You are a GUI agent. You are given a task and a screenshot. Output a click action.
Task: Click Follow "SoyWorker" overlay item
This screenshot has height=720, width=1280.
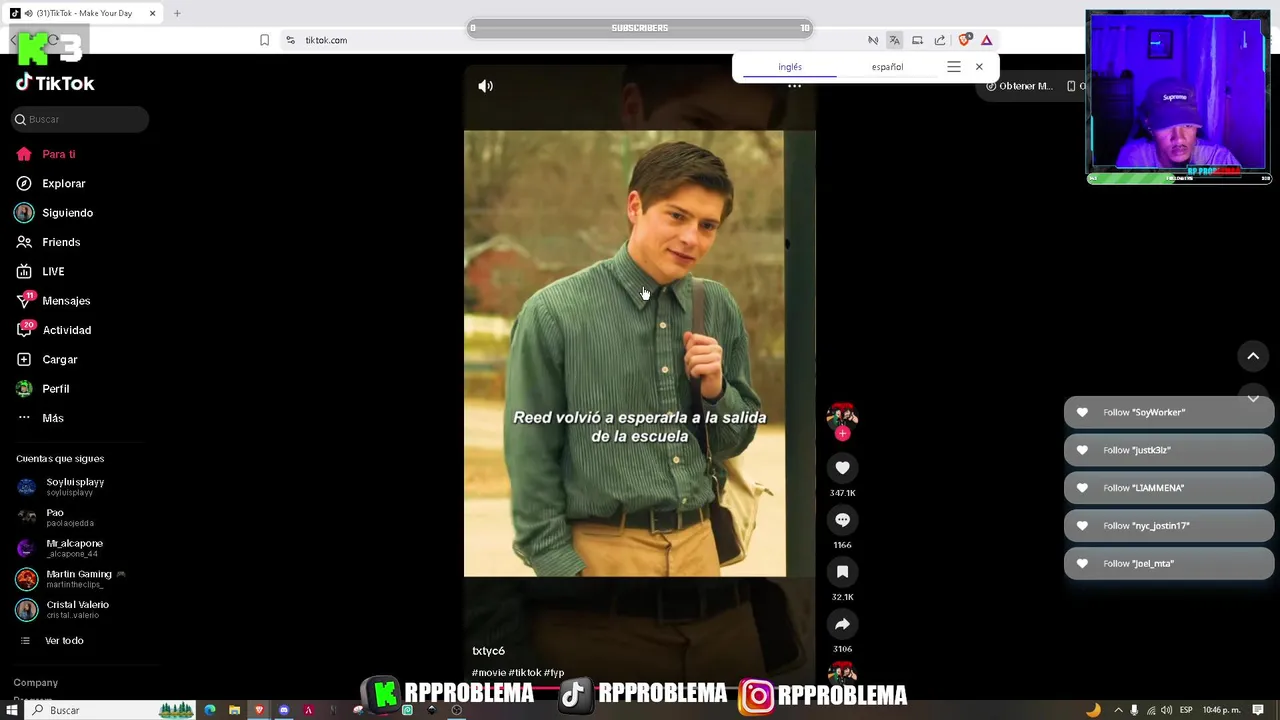coord(1169,412)
